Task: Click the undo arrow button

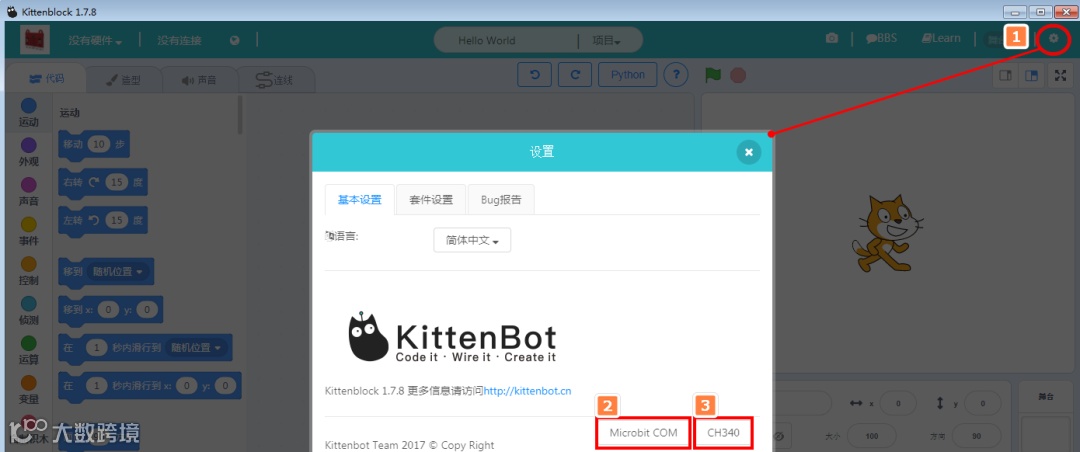Action: pyautogui.click(x=534, y=75)
